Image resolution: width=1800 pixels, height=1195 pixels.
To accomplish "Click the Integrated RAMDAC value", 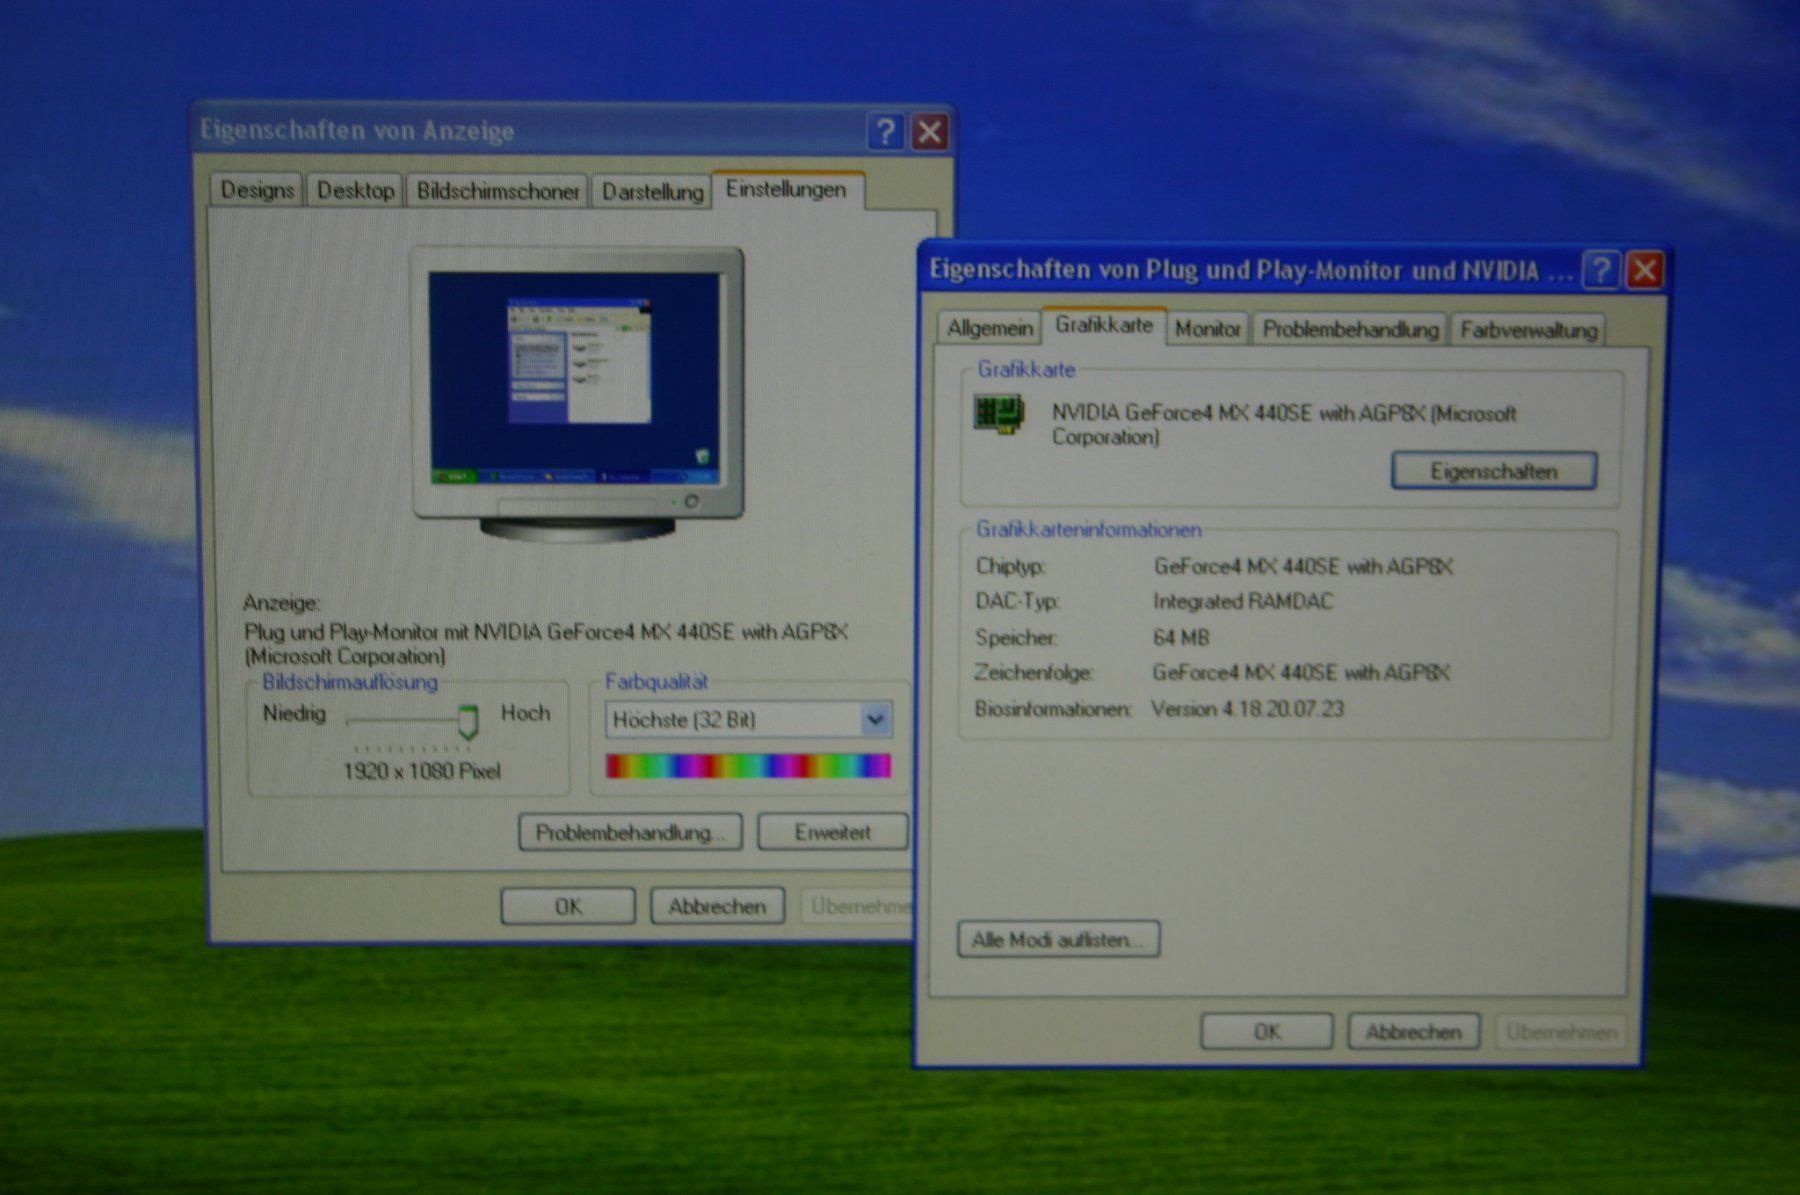I will pyautogui.click(x=1243, y=601).
